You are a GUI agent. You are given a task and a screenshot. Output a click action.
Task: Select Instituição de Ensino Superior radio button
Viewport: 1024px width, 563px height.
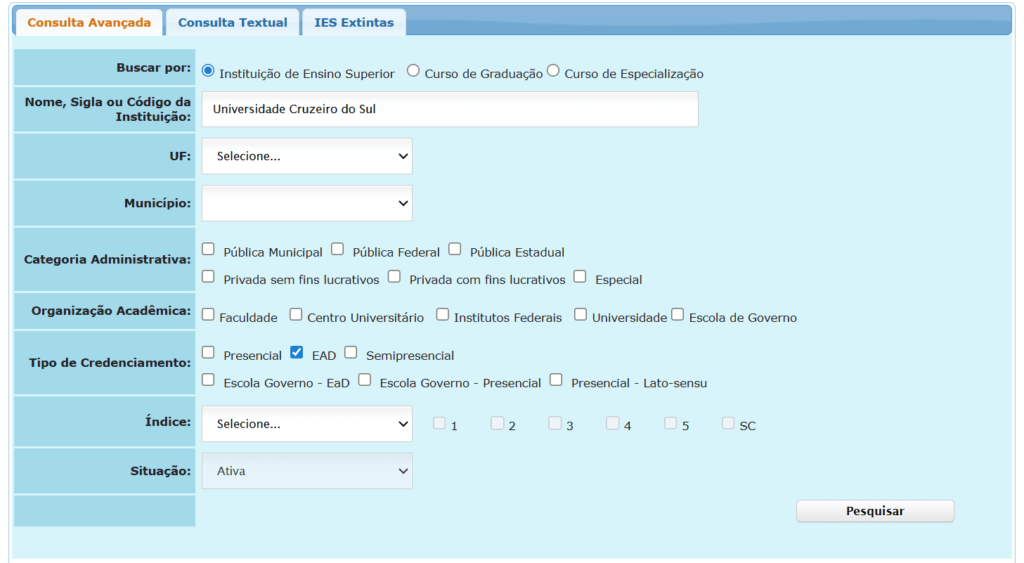(208, 71)
